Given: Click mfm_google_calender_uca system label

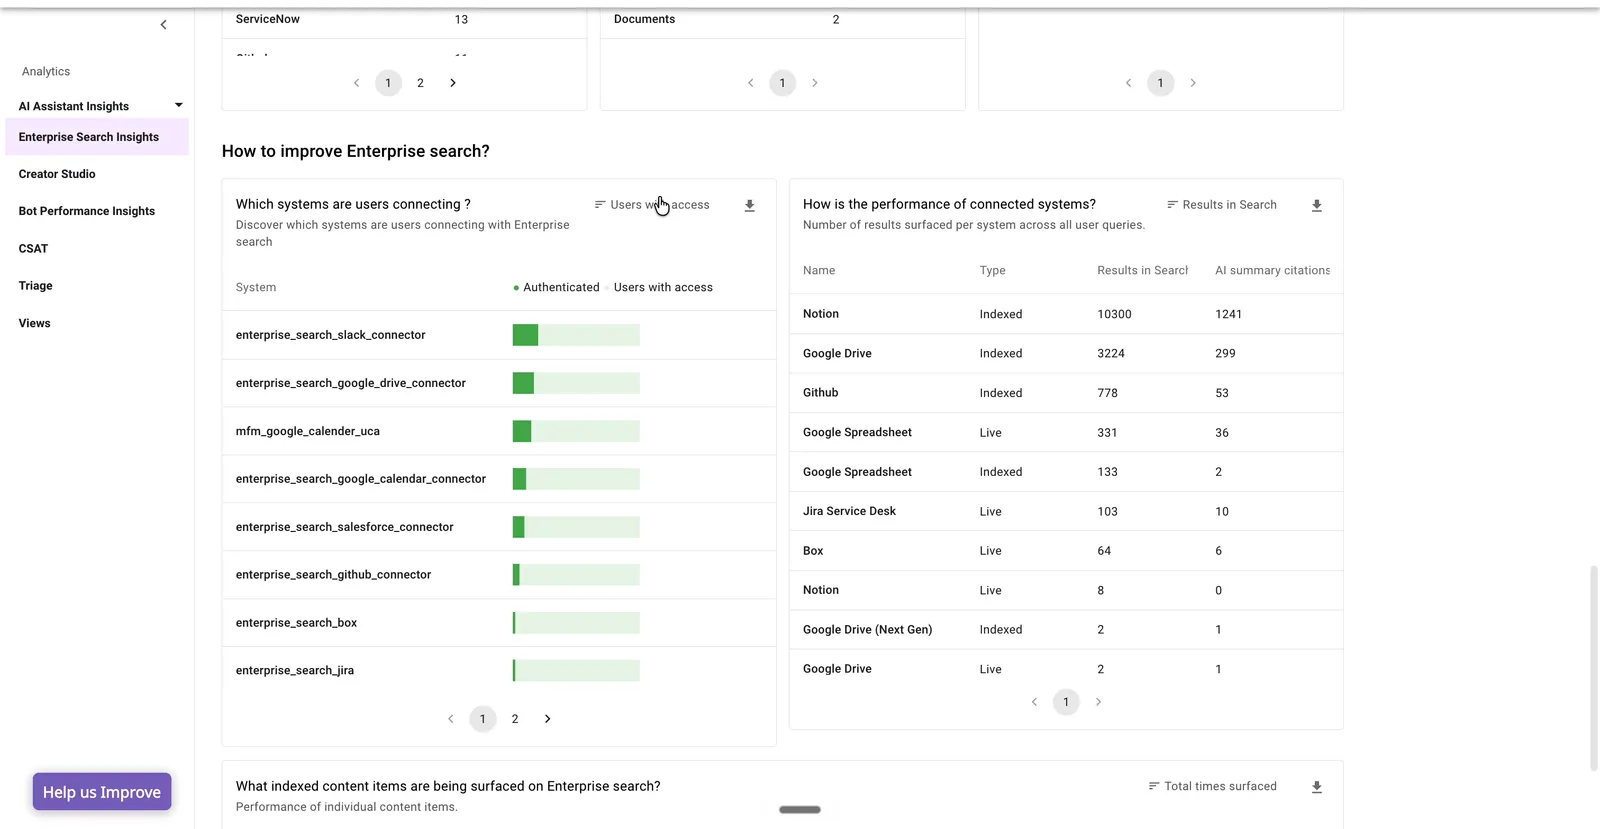Looking at the screenshot, I should (x=308, y=431).
